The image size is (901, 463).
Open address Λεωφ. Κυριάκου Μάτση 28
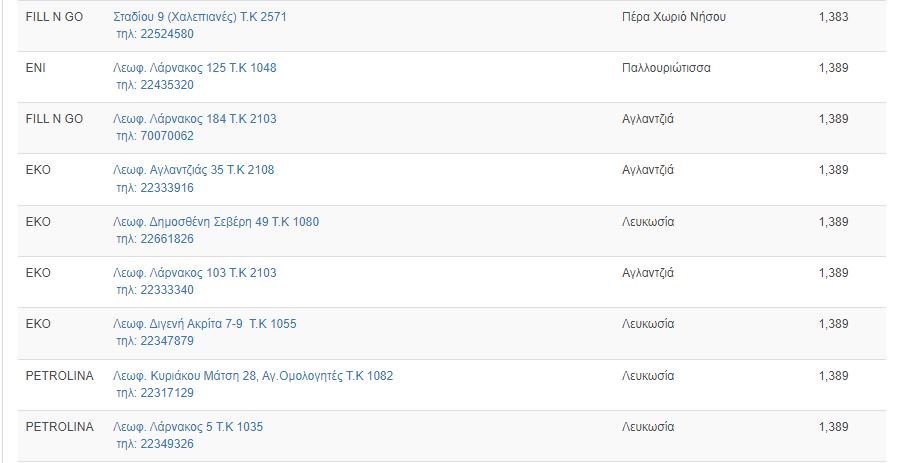pyautogui.click(x=253, y=376)
